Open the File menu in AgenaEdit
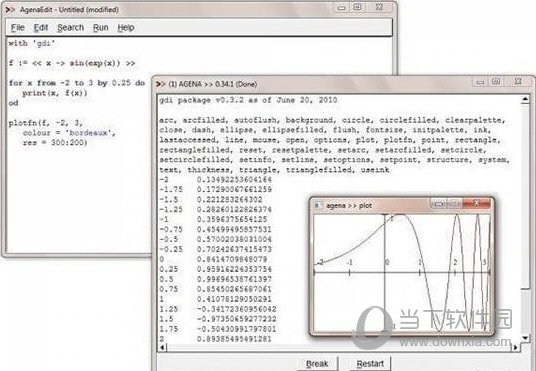Viewport: 536px width, 371px height. pos(17,27)
